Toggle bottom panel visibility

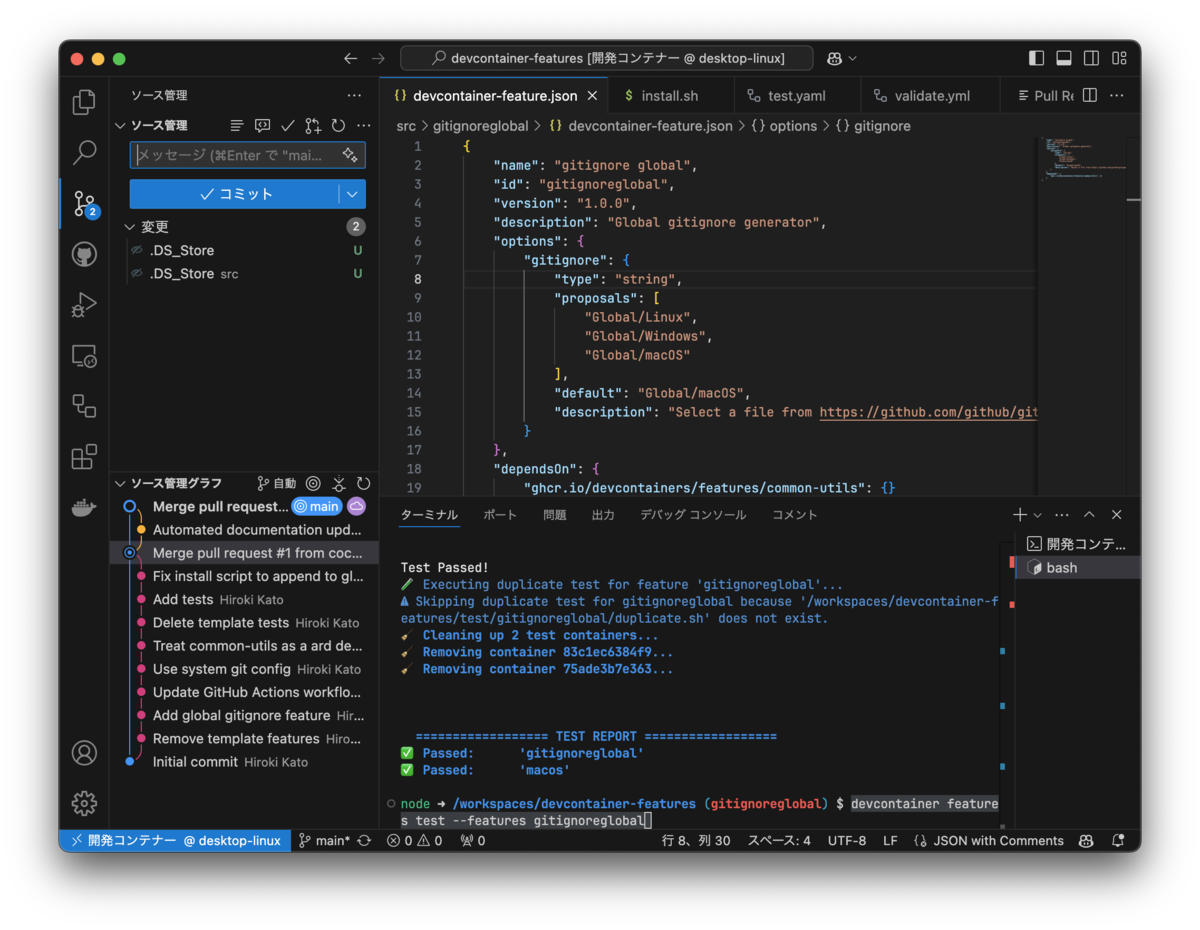[1064, 59]
